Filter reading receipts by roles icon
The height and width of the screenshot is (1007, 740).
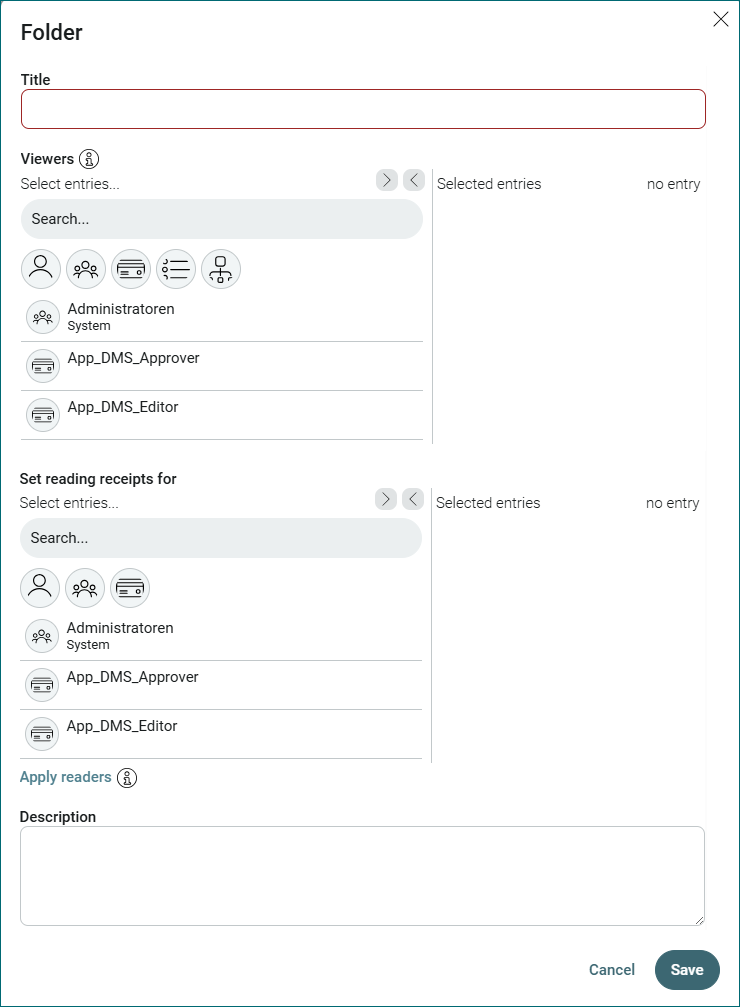click(130, 588)
